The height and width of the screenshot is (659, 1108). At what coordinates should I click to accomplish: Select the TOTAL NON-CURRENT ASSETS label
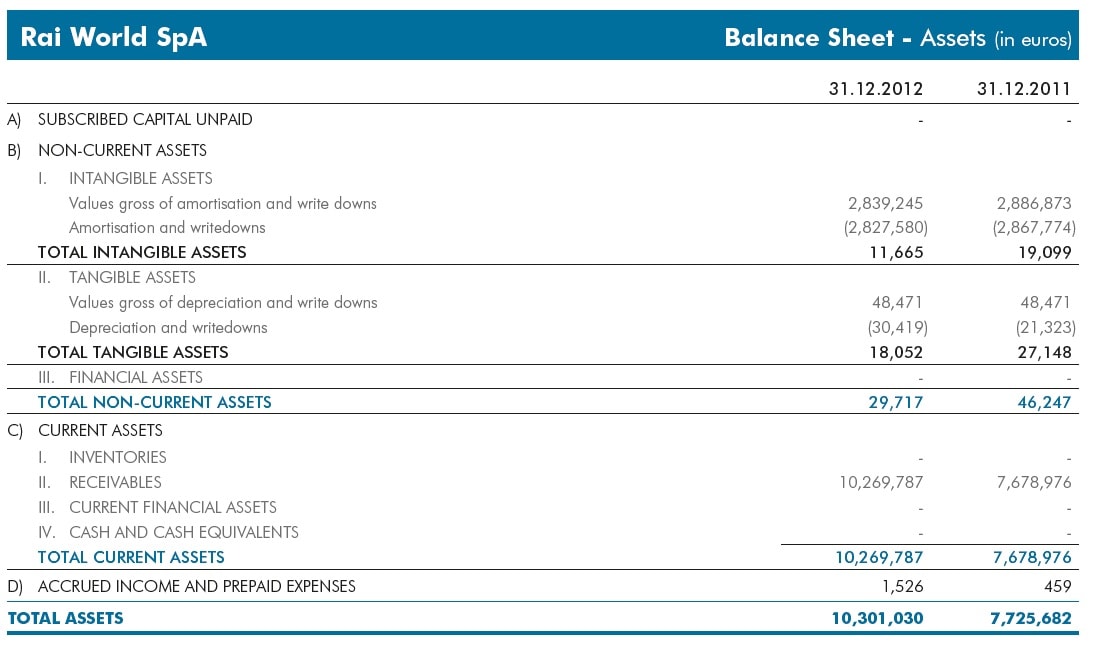click(x=154, y=402)
